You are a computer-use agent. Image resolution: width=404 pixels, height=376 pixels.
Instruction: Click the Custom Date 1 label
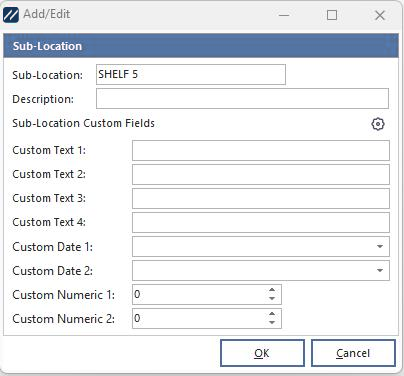52,247
